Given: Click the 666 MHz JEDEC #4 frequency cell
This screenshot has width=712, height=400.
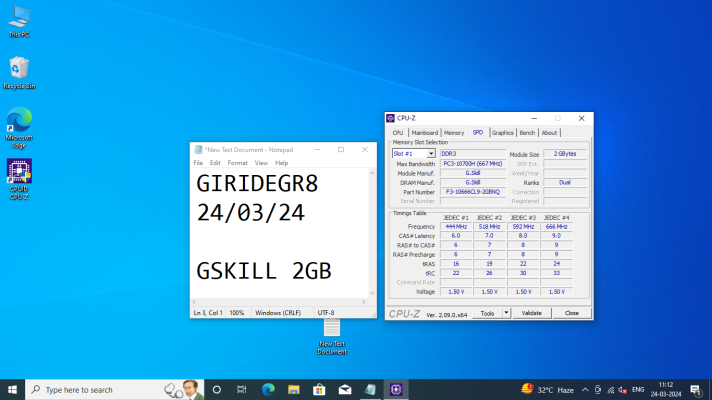Looking at the screenshot, I should tap(556, 227).
